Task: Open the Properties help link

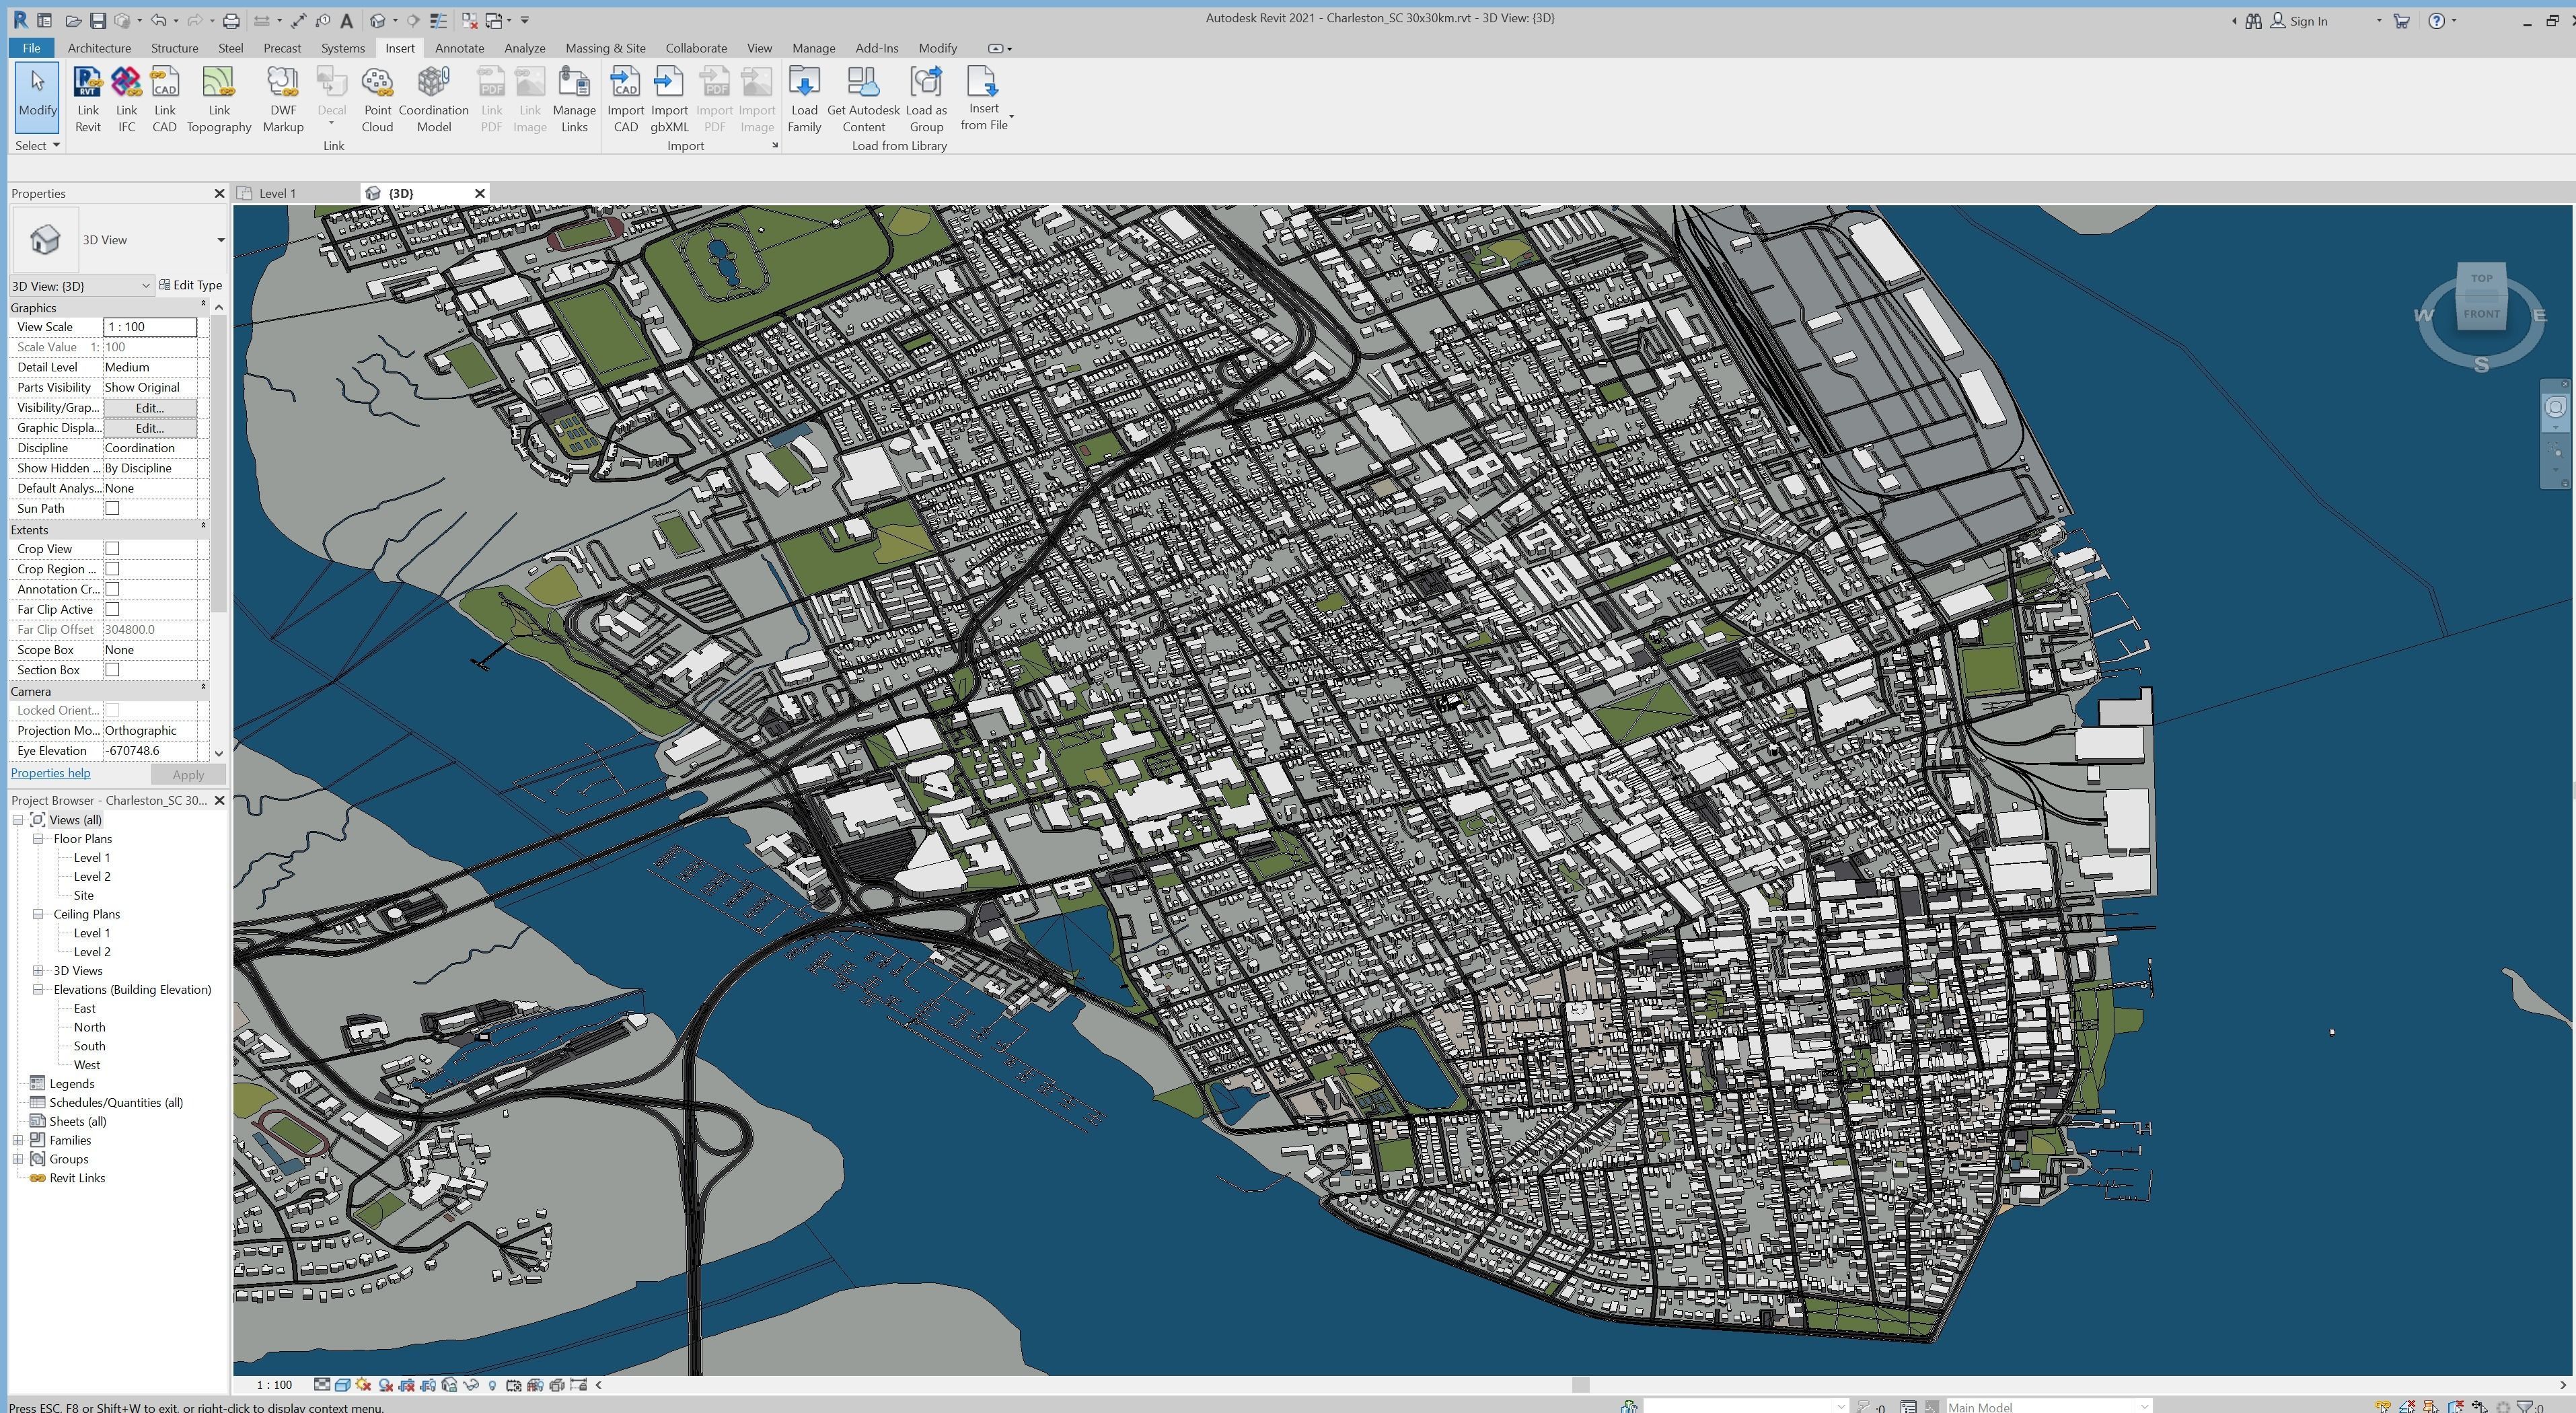Action: [x=50, y=773]
